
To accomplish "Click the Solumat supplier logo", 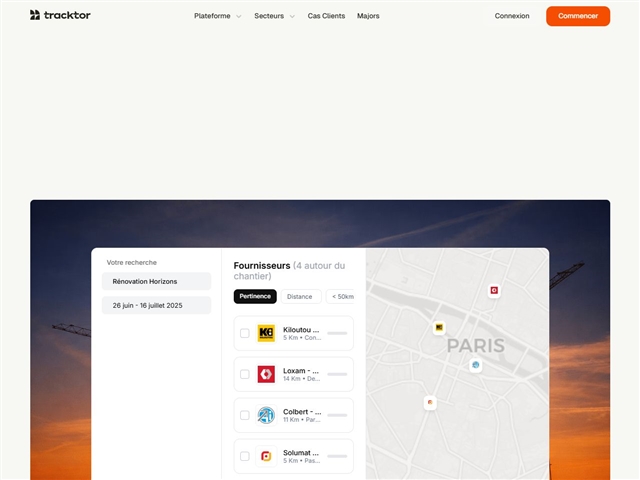I will point(266,456).
